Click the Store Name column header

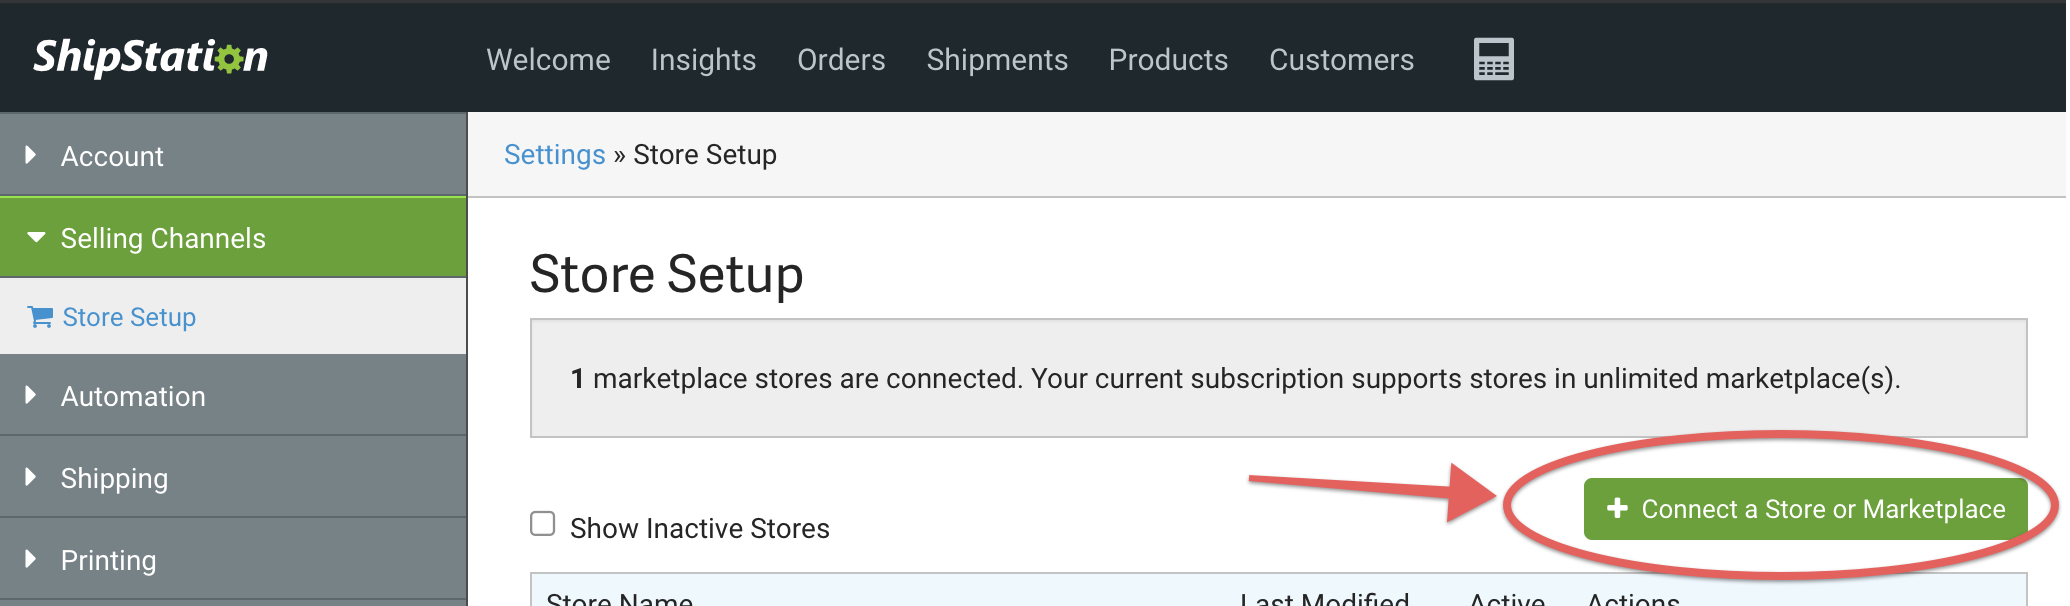tap(619, 598)
